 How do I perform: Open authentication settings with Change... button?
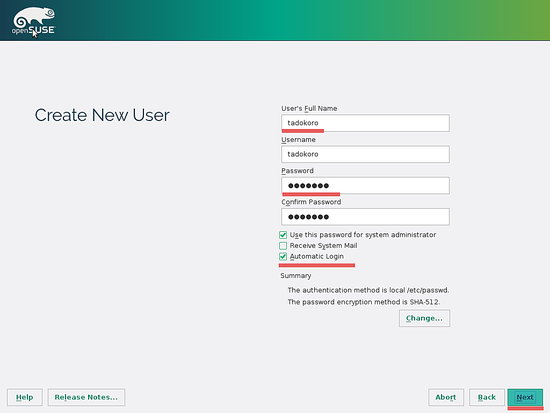424,318
